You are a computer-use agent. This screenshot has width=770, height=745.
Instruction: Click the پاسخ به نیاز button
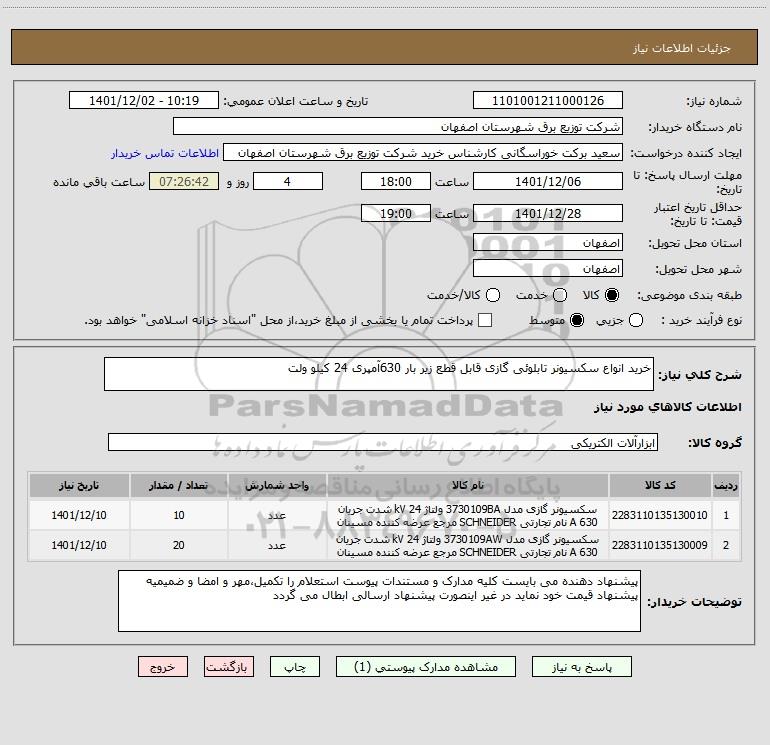point(582,667)
